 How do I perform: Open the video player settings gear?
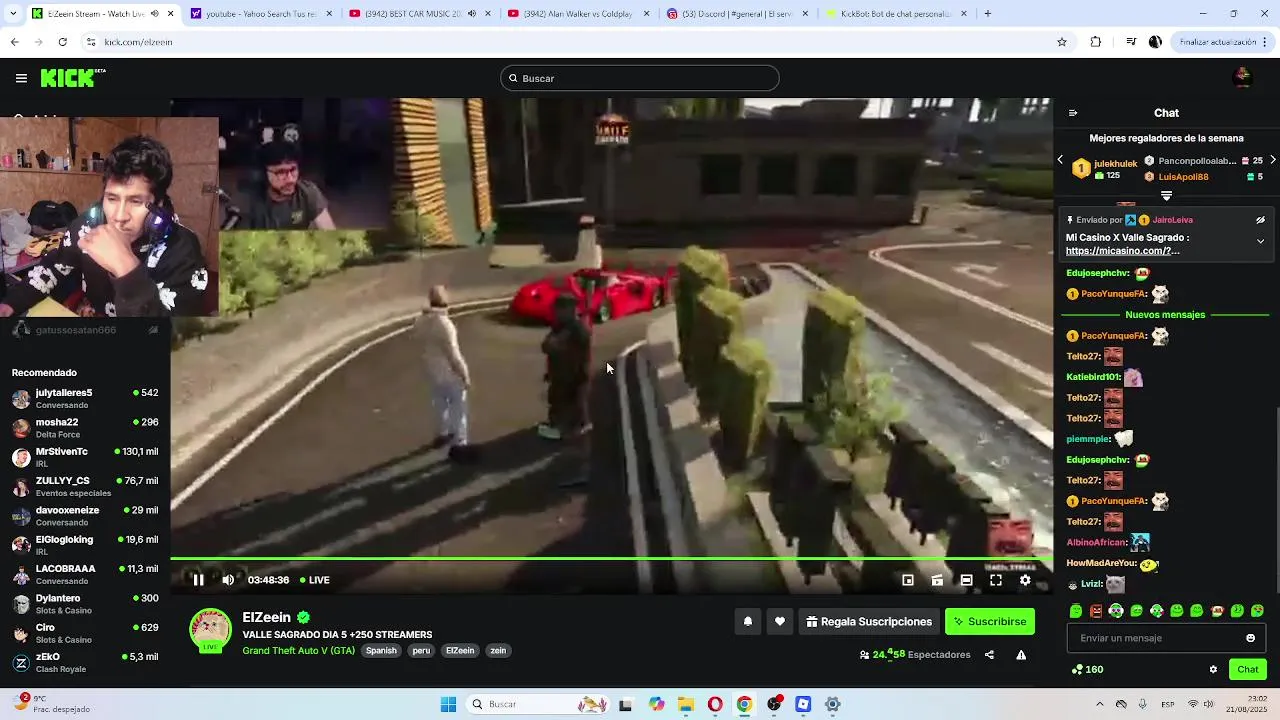1025,580
